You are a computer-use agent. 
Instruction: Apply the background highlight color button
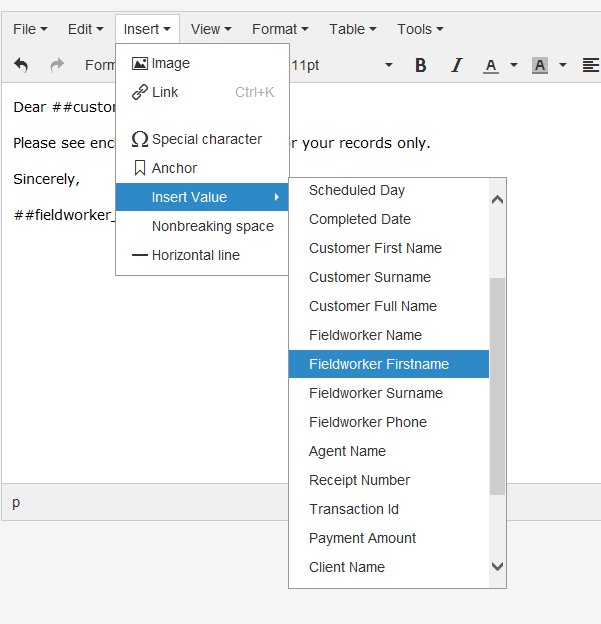point(540,65)
